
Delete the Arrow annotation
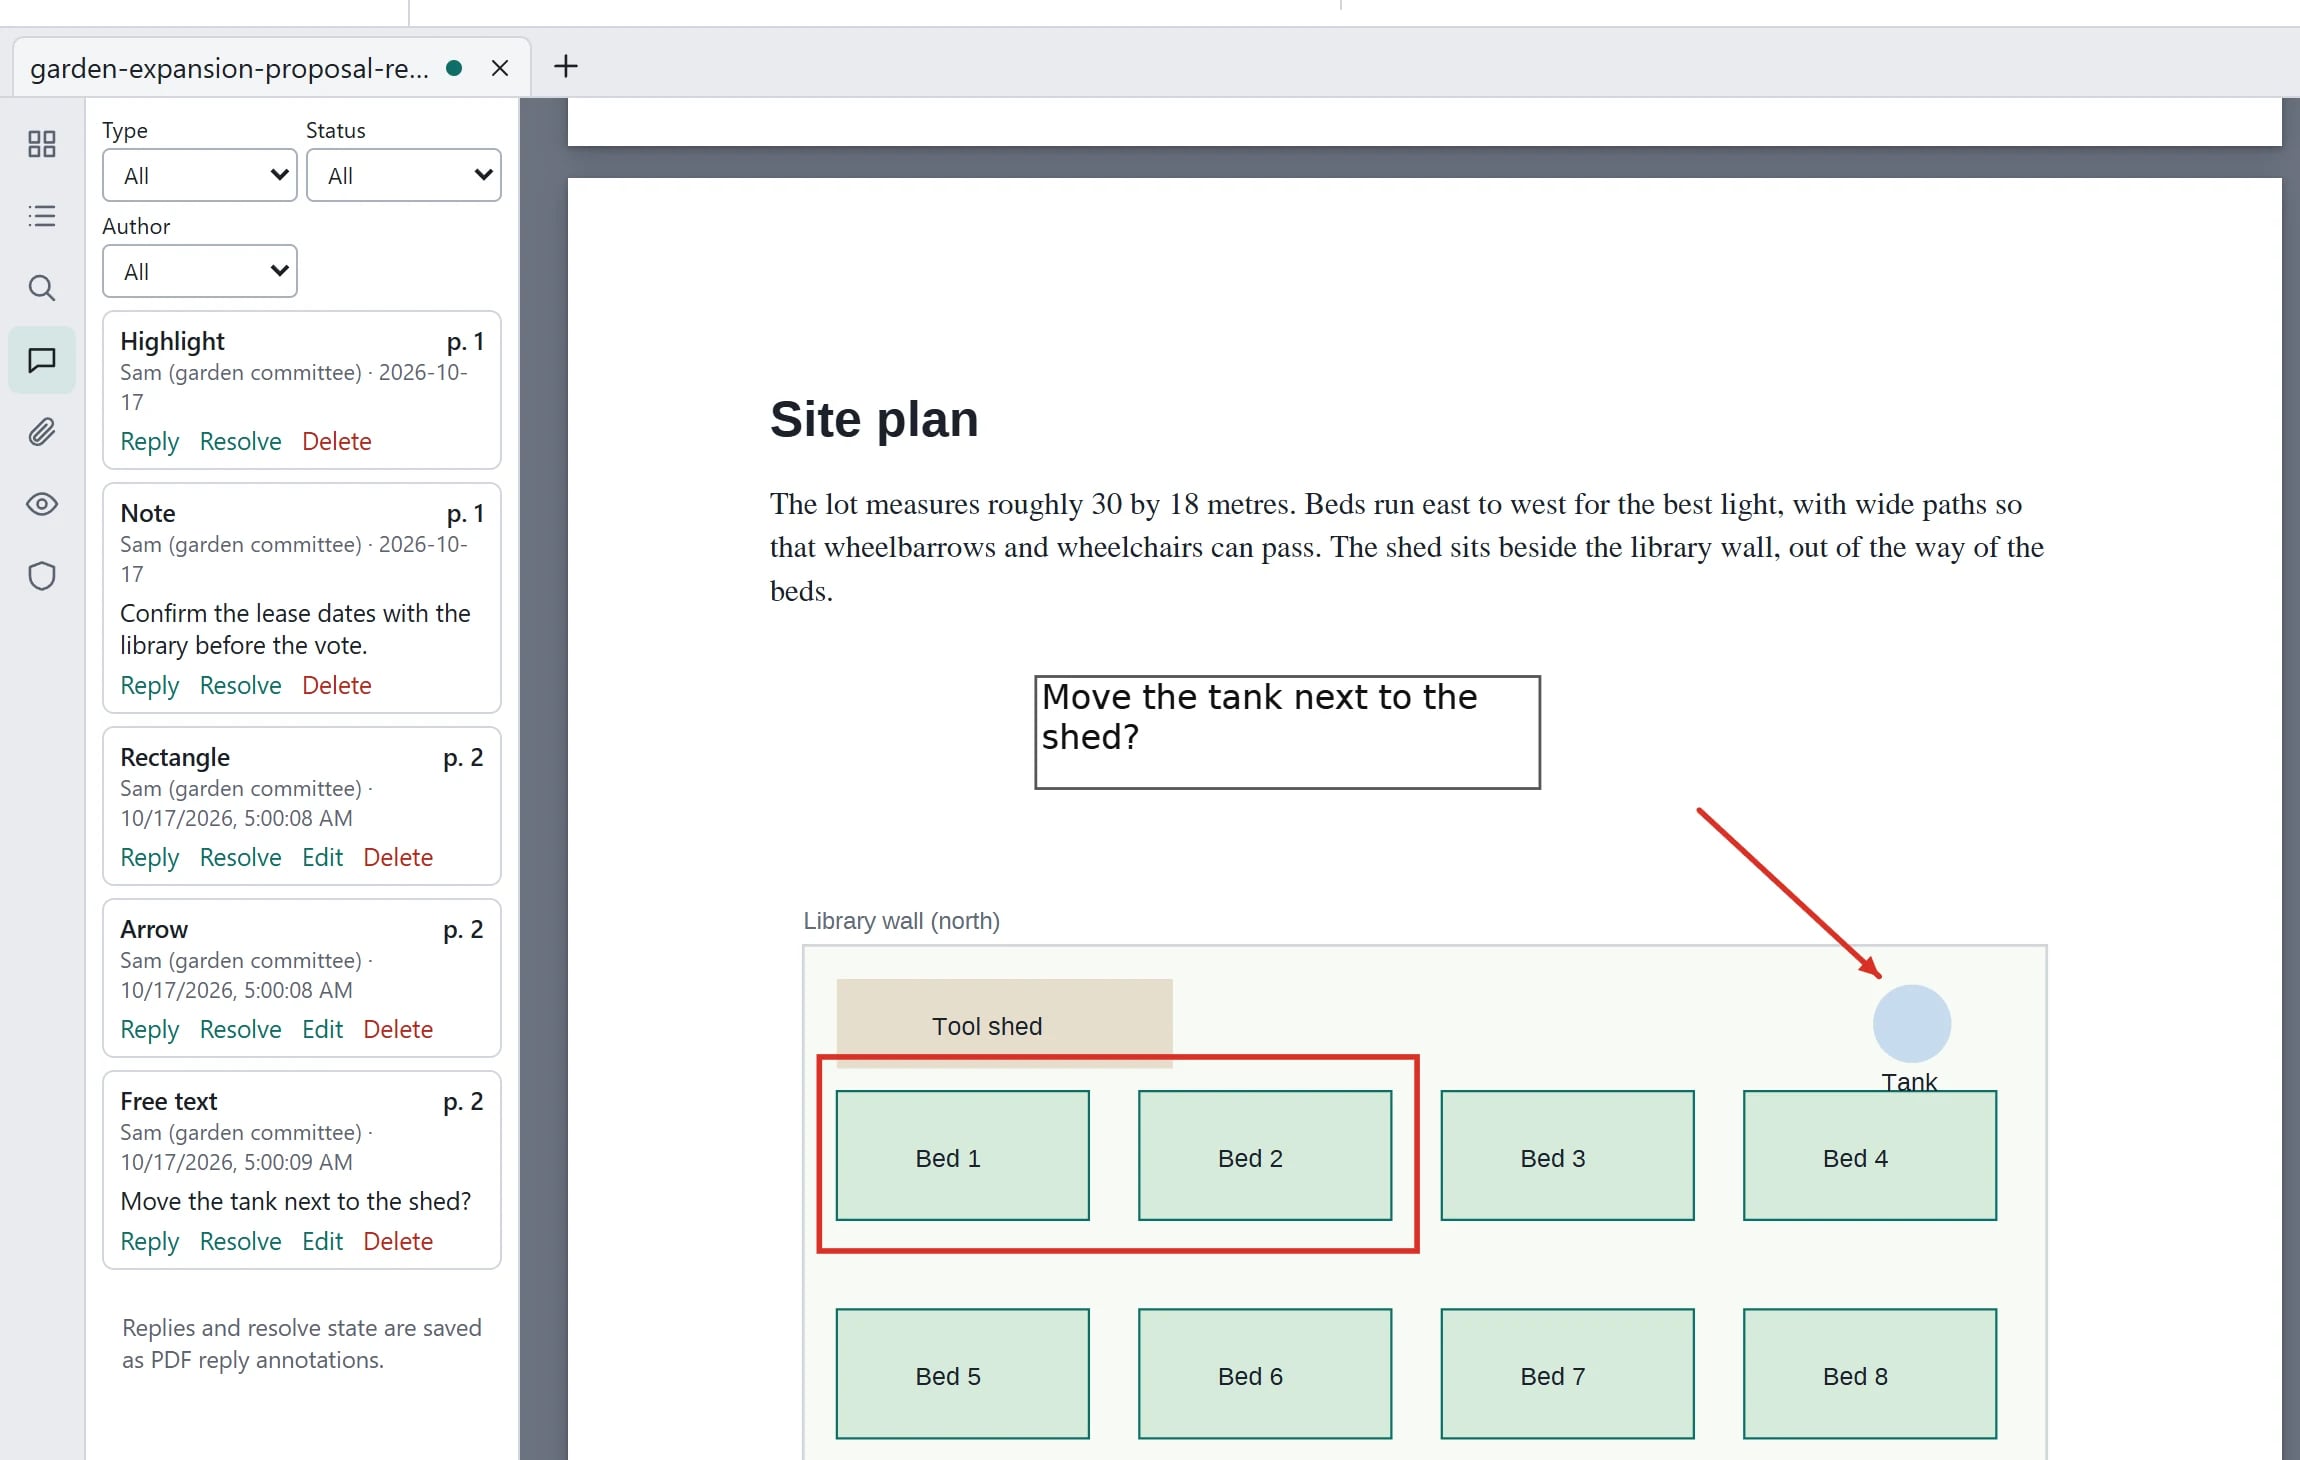click(398, 1029)
